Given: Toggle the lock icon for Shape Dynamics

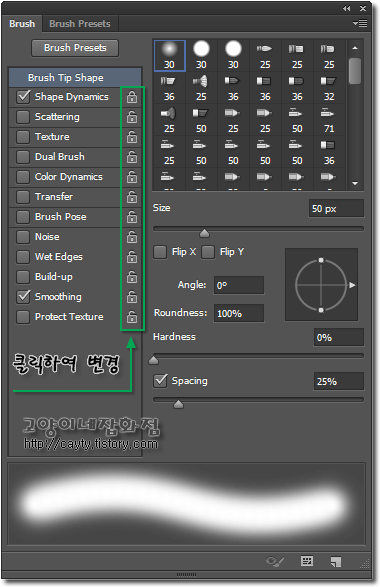Looking at the screenshot, I should (132, 97).
